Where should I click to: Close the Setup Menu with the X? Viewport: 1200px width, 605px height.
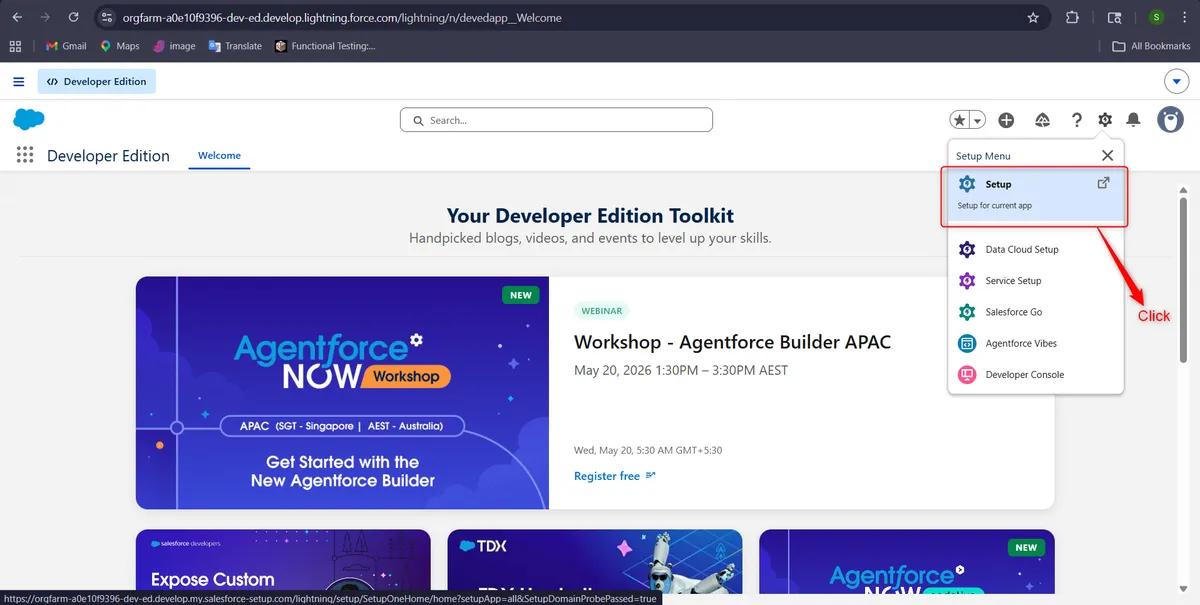1107,156
